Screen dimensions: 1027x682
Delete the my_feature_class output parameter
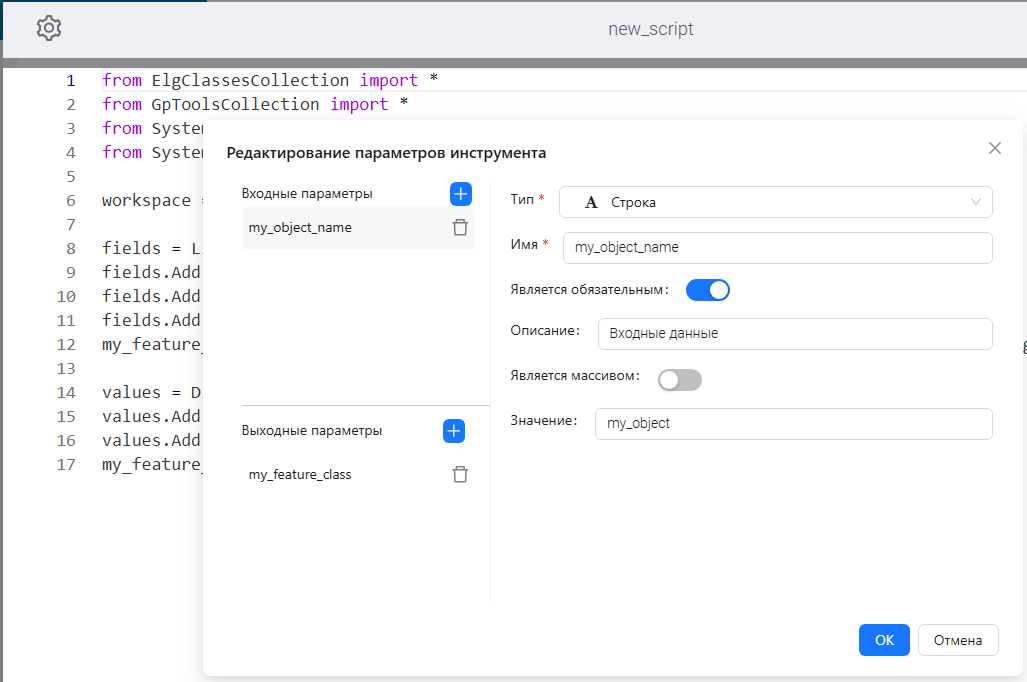[460, 475]
